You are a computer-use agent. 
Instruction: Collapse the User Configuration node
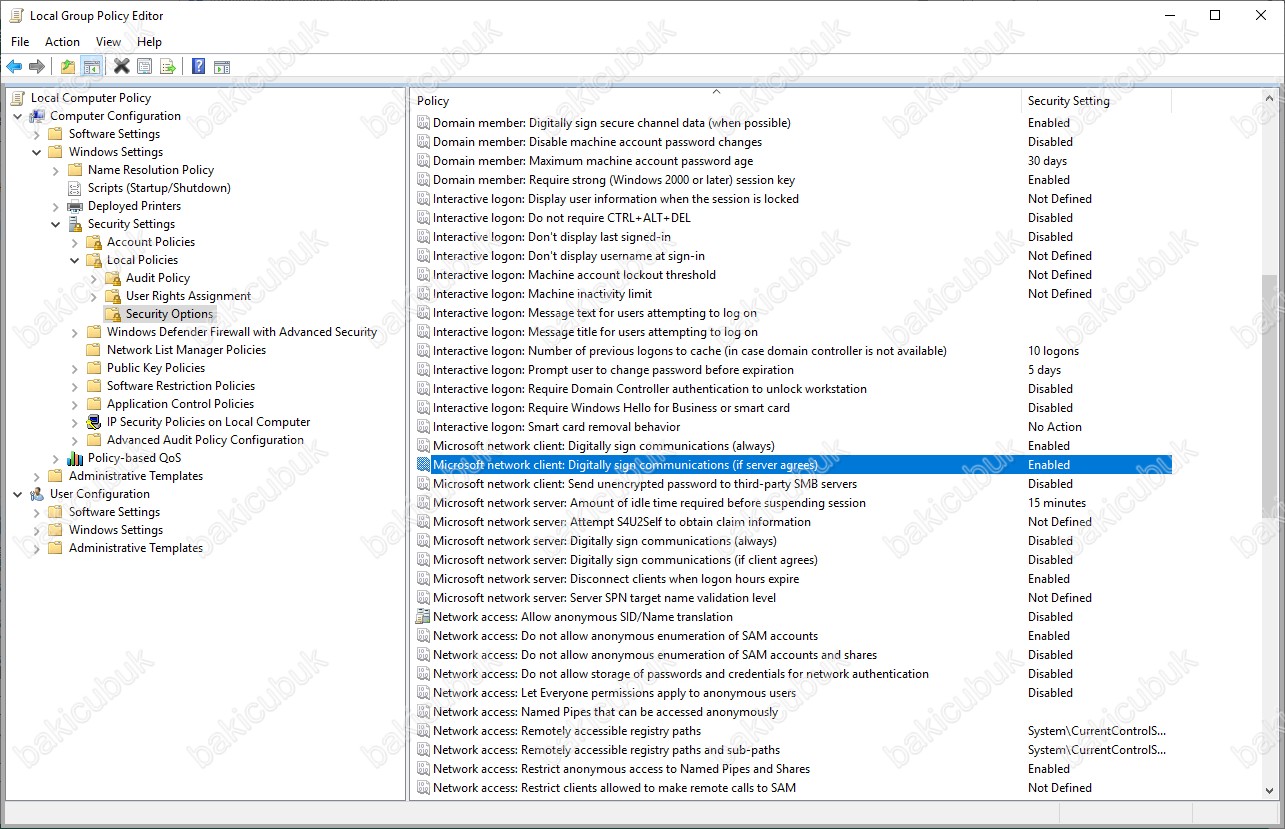click(x=18, y=494)
